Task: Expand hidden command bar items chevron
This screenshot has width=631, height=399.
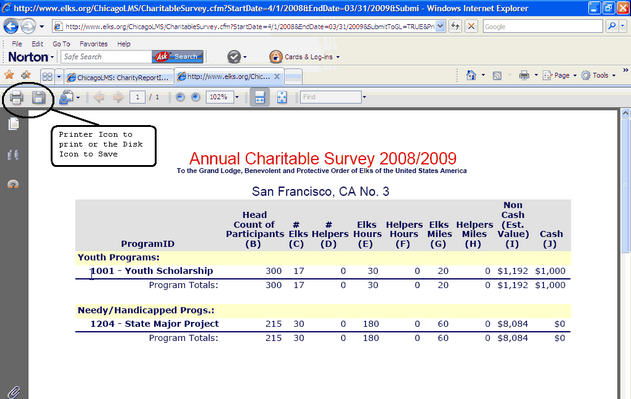Action: [625, 70]
